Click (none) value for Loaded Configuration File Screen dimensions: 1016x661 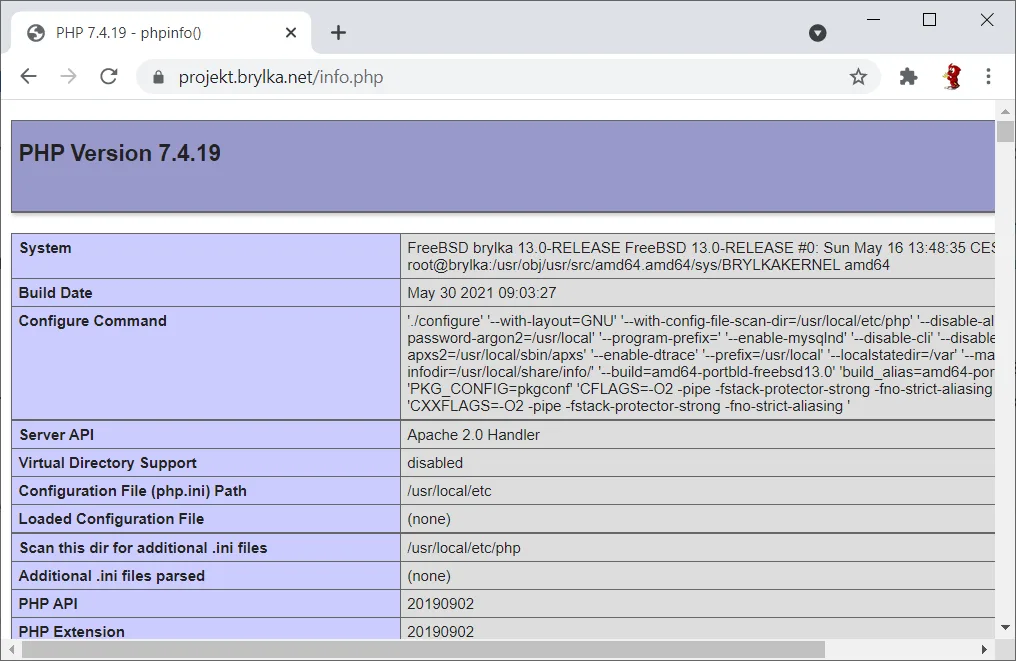429,519
